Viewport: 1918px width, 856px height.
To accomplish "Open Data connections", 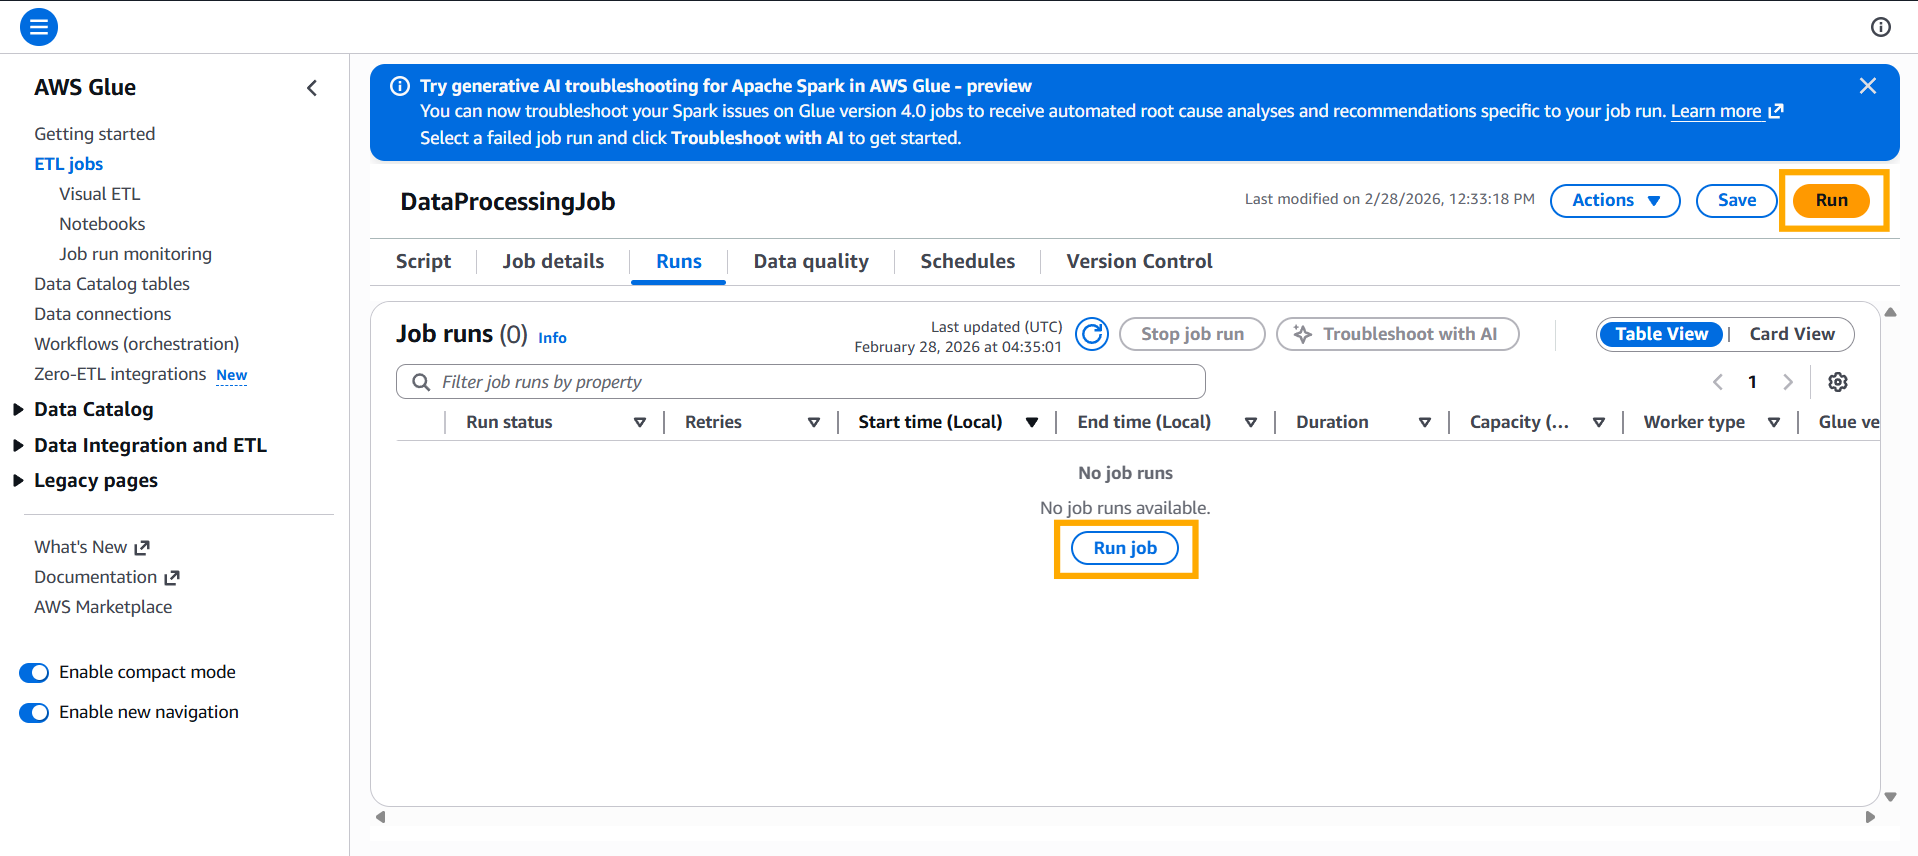I will coord(103,314).
